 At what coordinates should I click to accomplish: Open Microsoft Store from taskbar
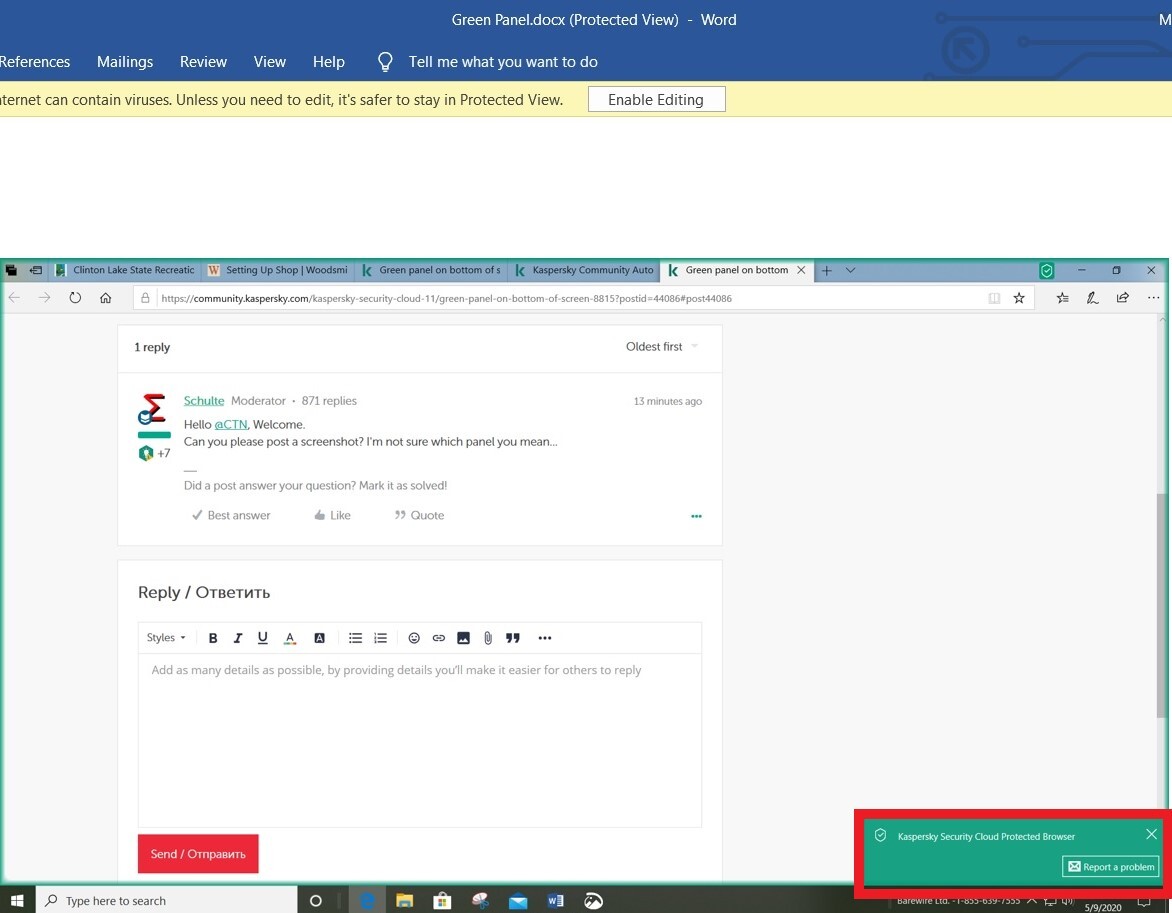tap(442, 900)
